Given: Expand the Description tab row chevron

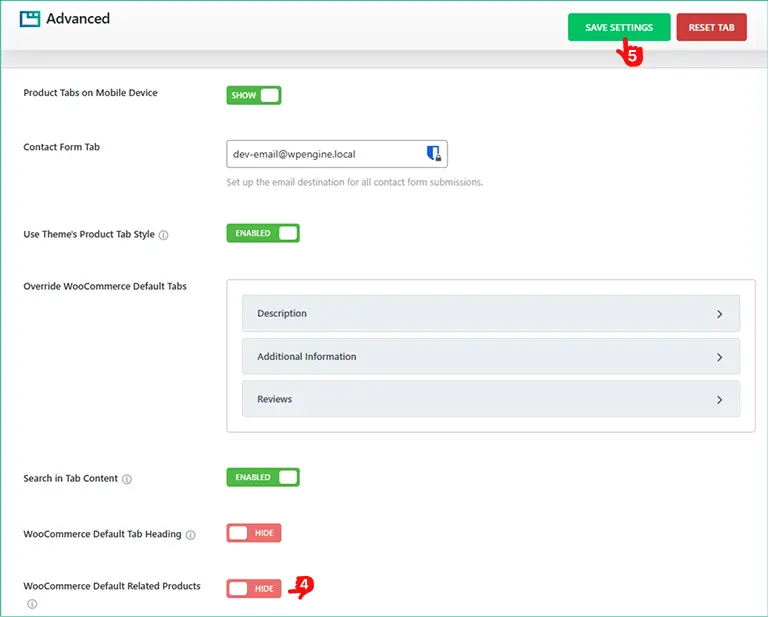Looking at the screenshot, I should (x=719, y=314).
